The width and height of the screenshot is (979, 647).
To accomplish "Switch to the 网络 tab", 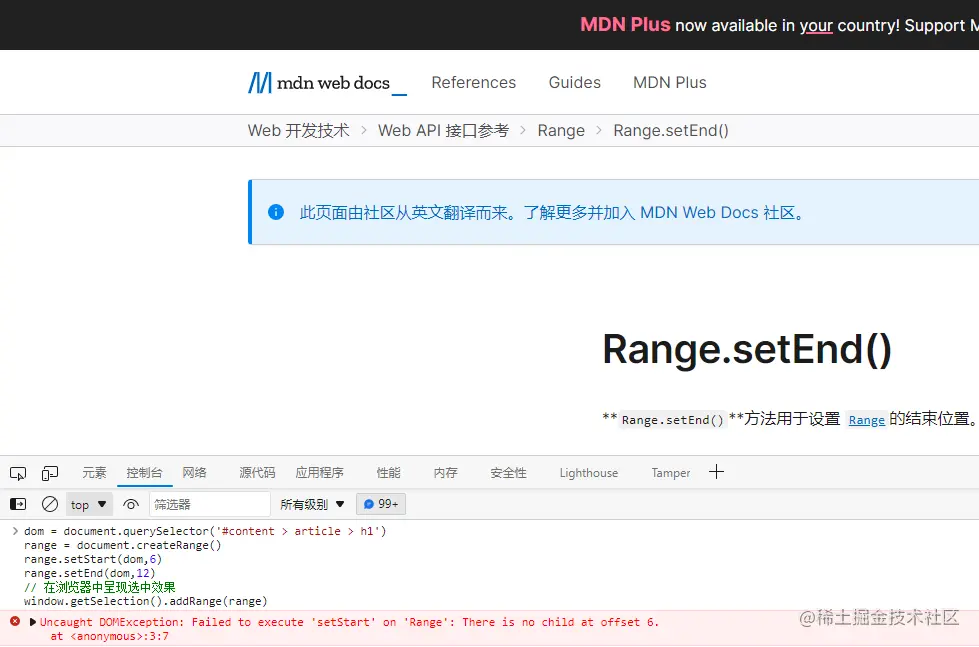I will tap(194, 473).
